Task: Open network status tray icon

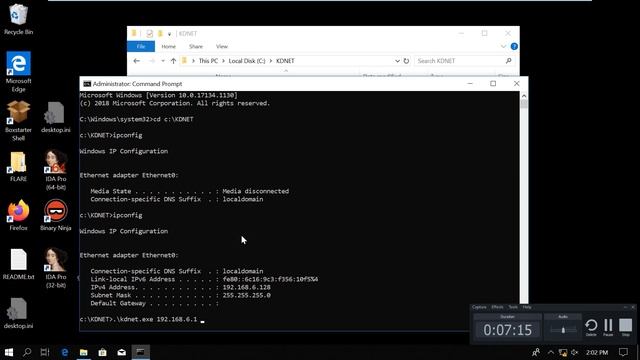Action: point(563,353)
